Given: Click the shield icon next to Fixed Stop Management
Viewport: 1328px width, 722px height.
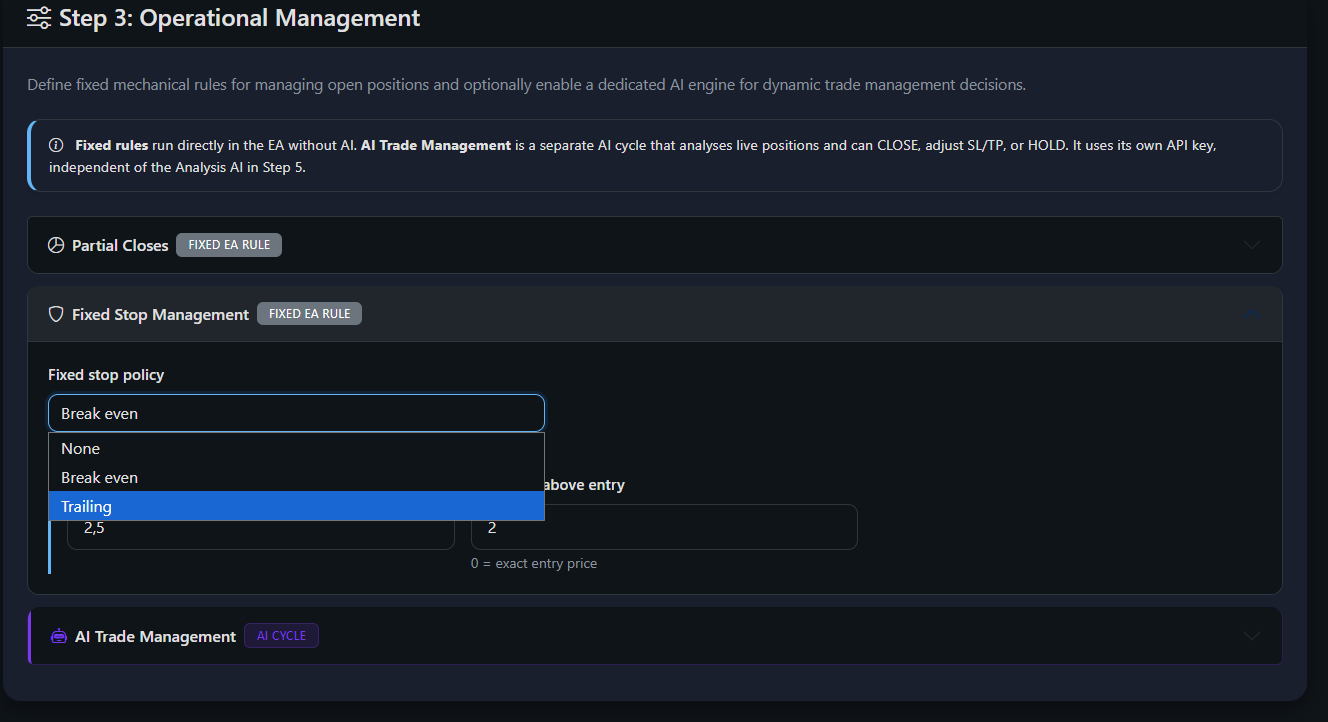Looking at the screenshot, I should pos(56,314).
